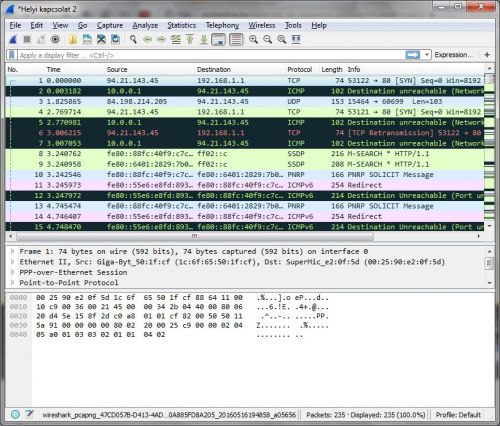The height and width of the screenshot is (426, 500).
Task: Open the Capture menu
Action: click(x=110, y=25)
